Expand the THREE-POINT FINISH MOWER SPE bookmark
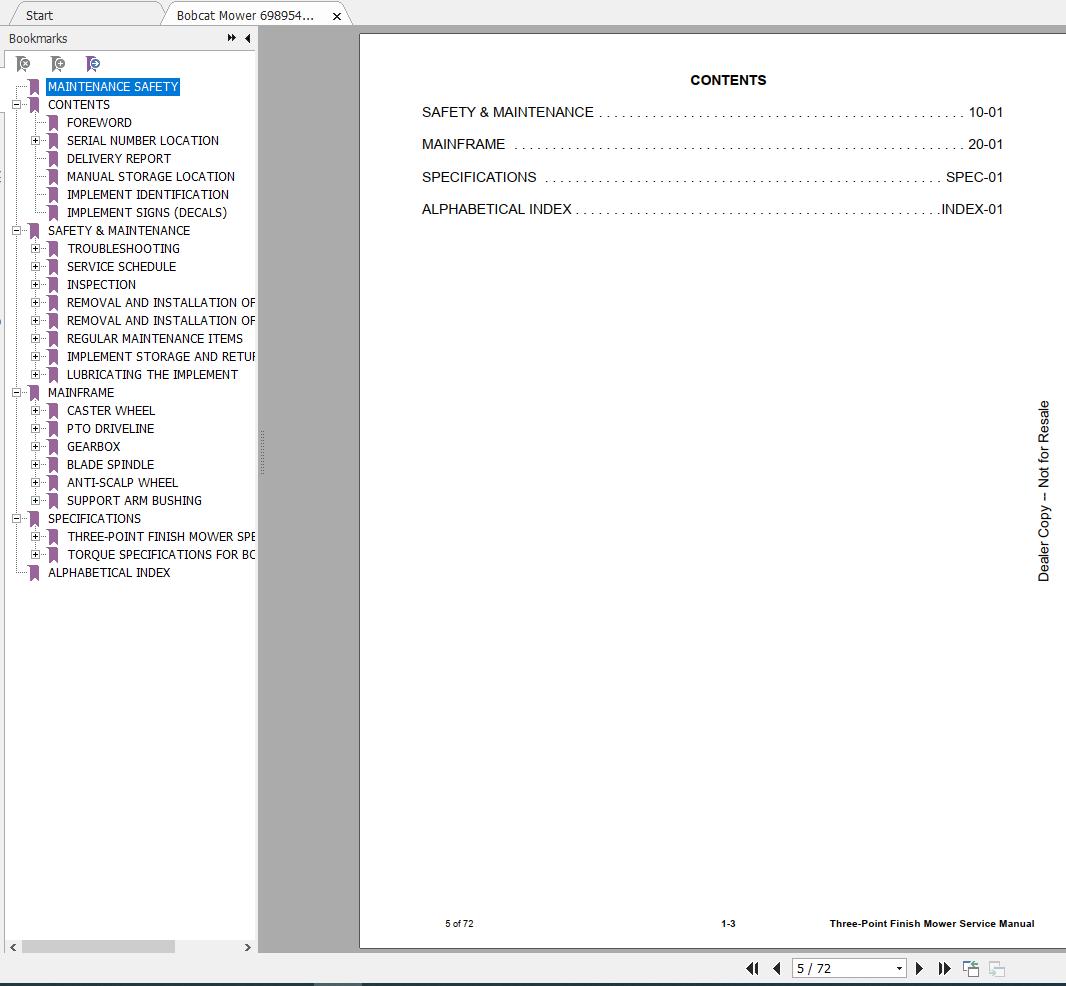The image size is (1066, 986). 35,537
